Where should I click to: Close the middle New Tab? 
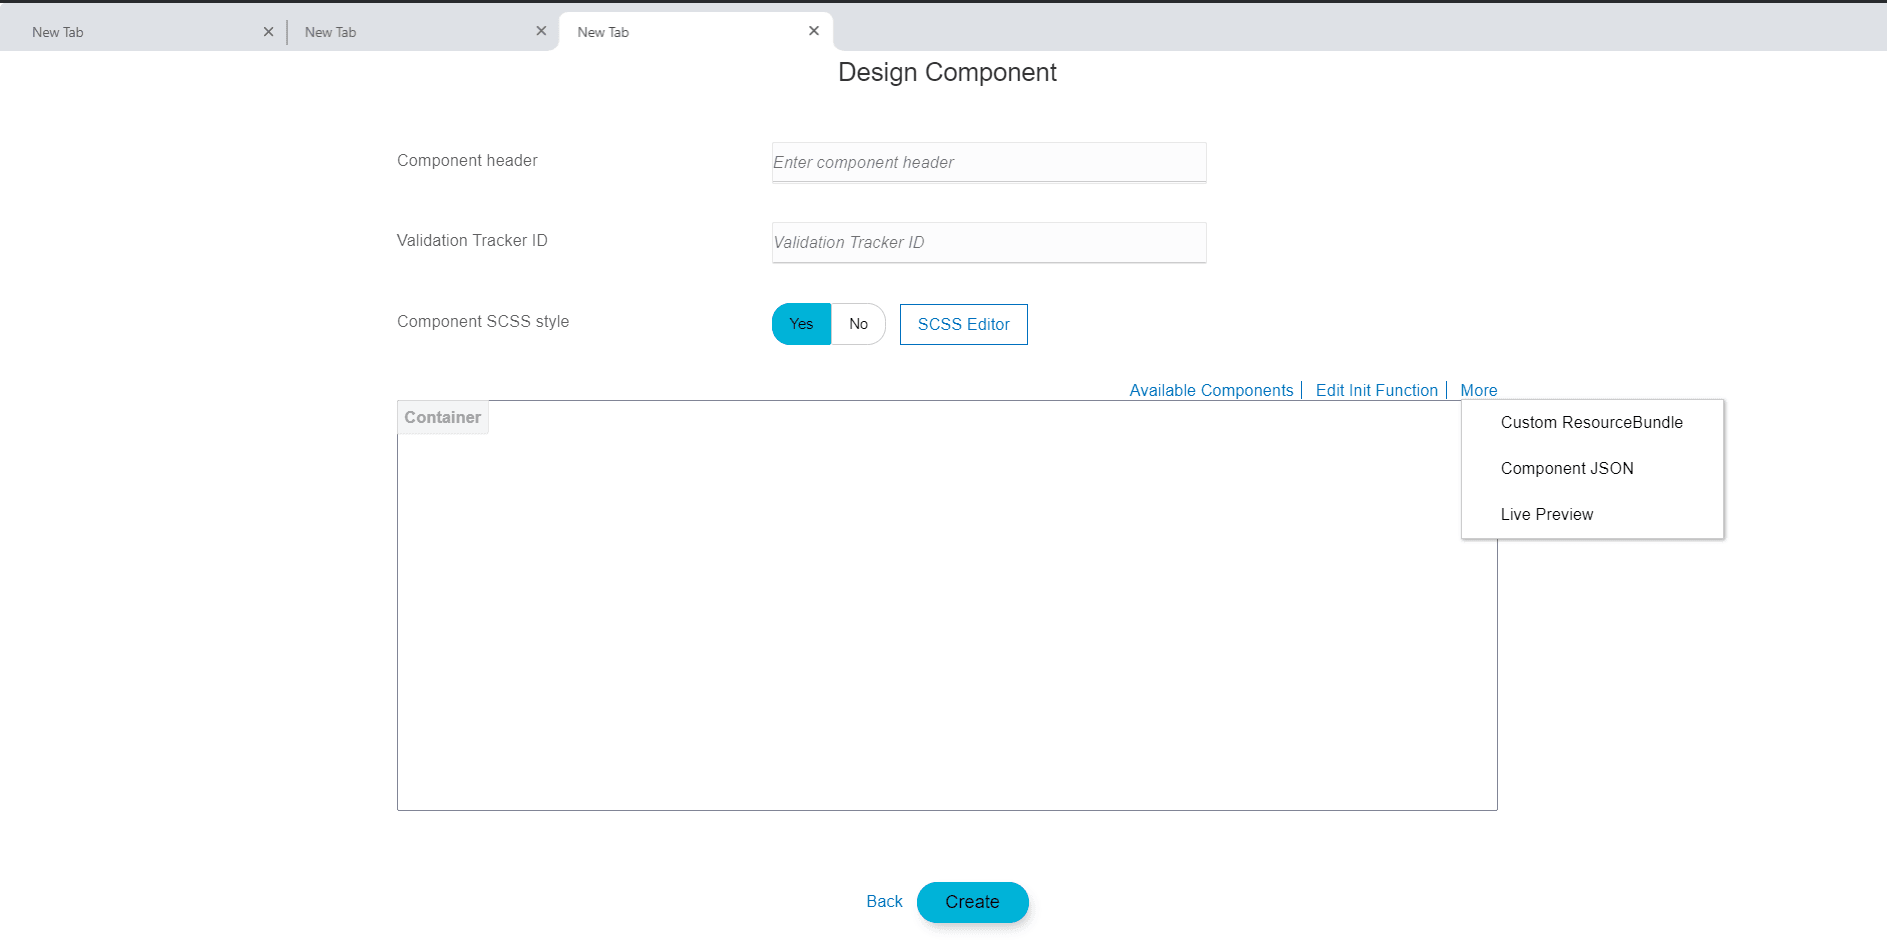point(541,31)
